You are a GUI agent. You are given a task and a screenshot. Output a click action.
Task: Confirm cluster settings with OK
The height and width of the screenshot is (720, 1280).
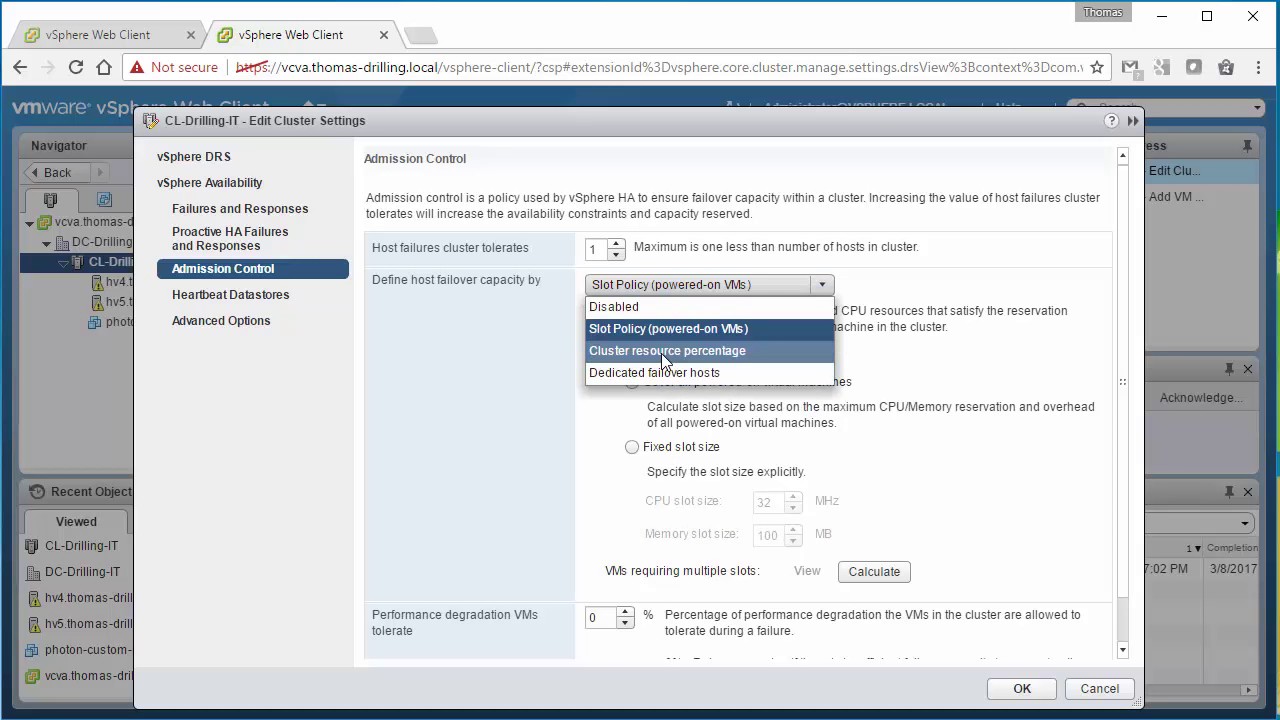(1022, 689)
